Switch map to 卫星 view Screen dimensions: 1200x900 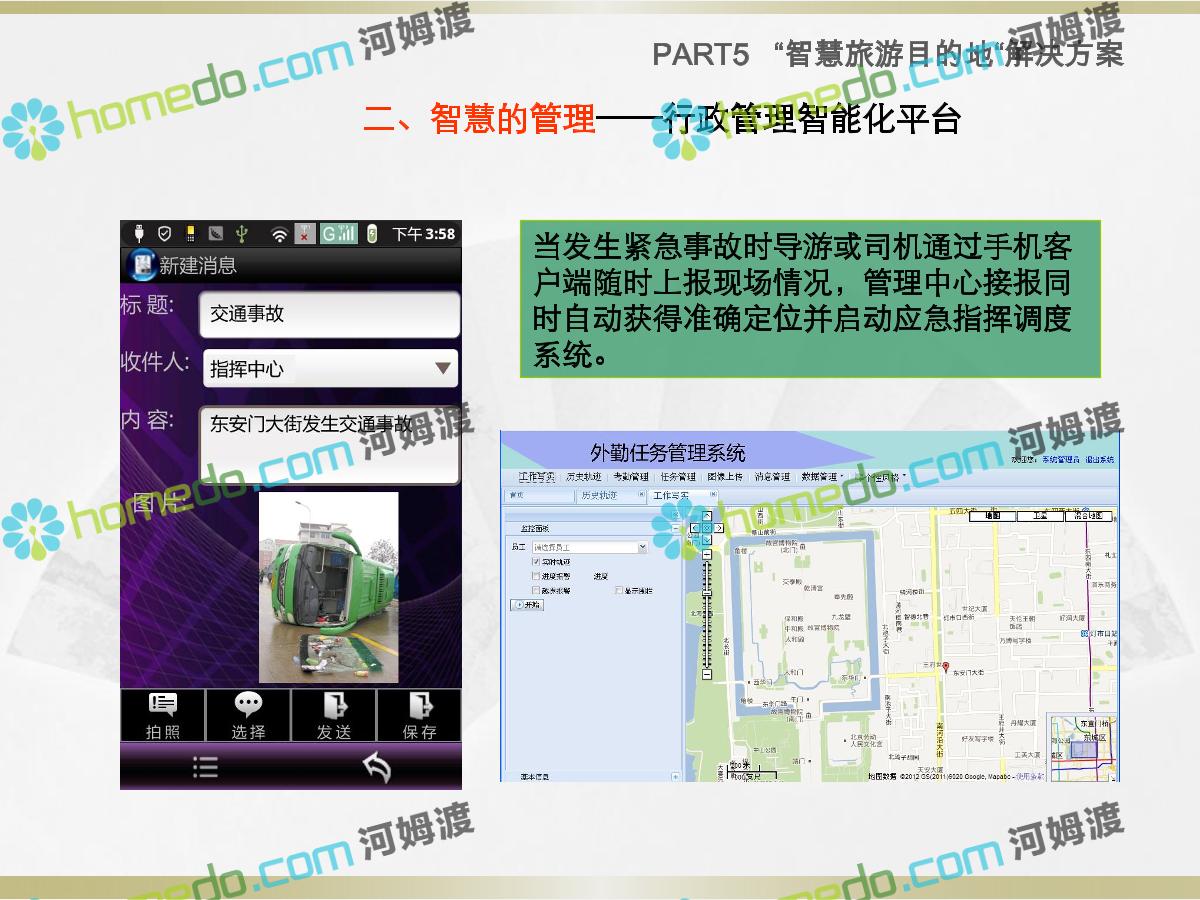[x=1040, y=516]
